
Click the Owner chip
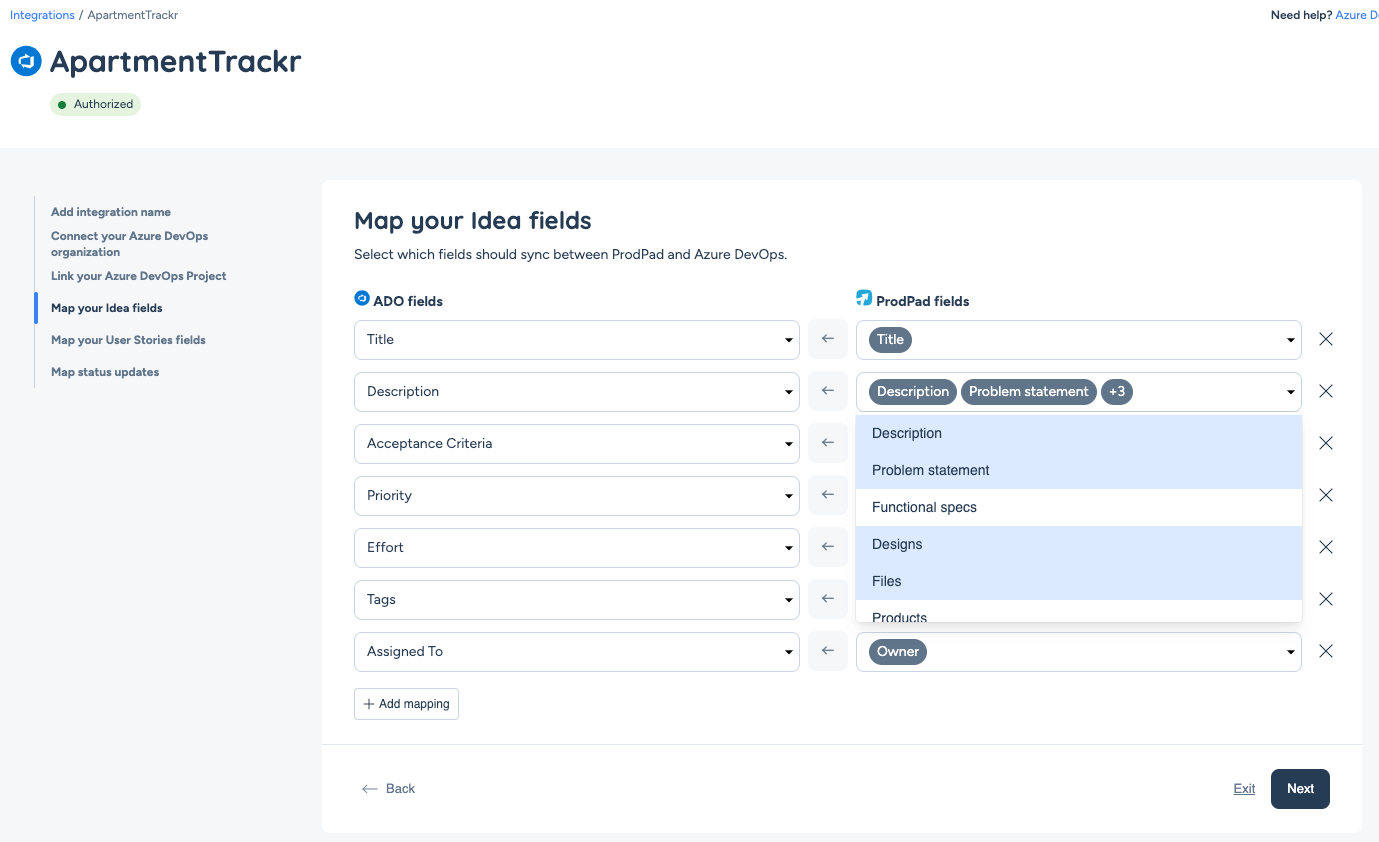tap(898, 652)
